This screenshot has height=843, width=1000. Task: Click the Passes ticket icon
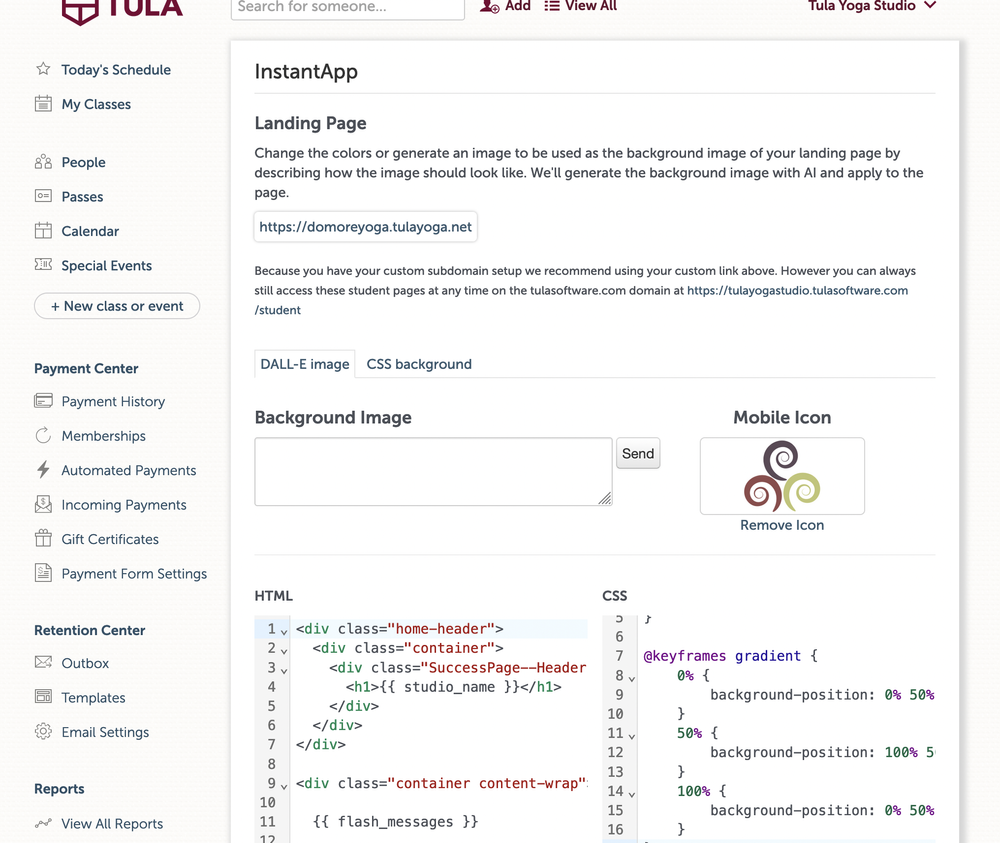[43, 196]
